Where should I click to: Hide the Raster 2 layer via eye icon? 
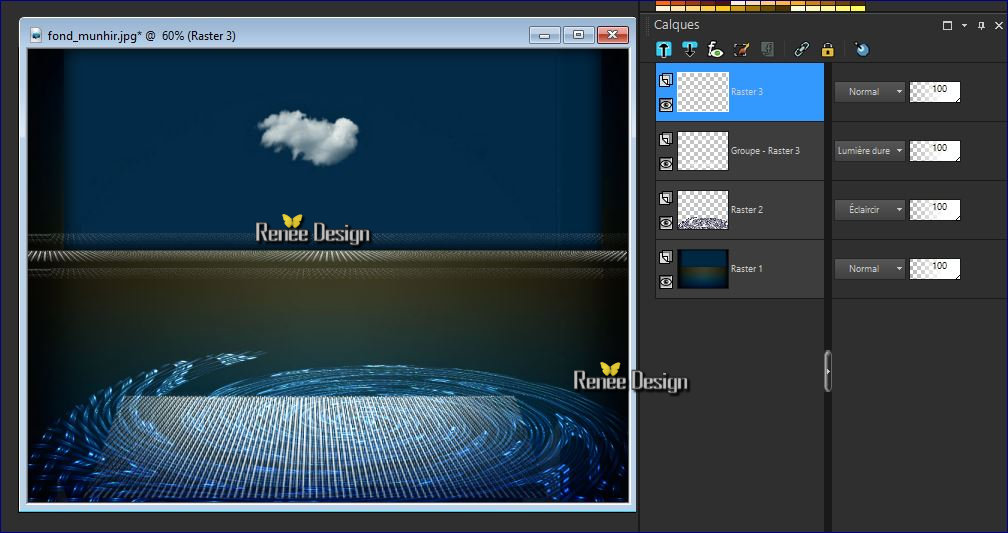666,223
